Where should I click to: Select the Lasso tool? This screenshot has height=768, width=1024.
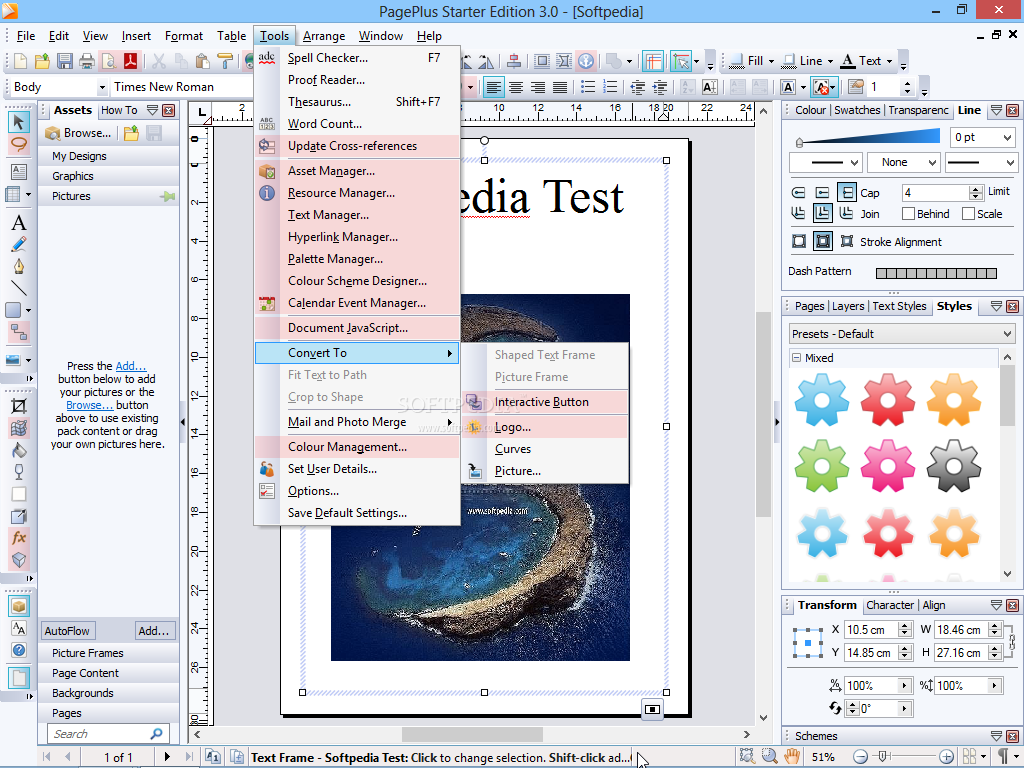pyautogui.click(x=18, y=144)
